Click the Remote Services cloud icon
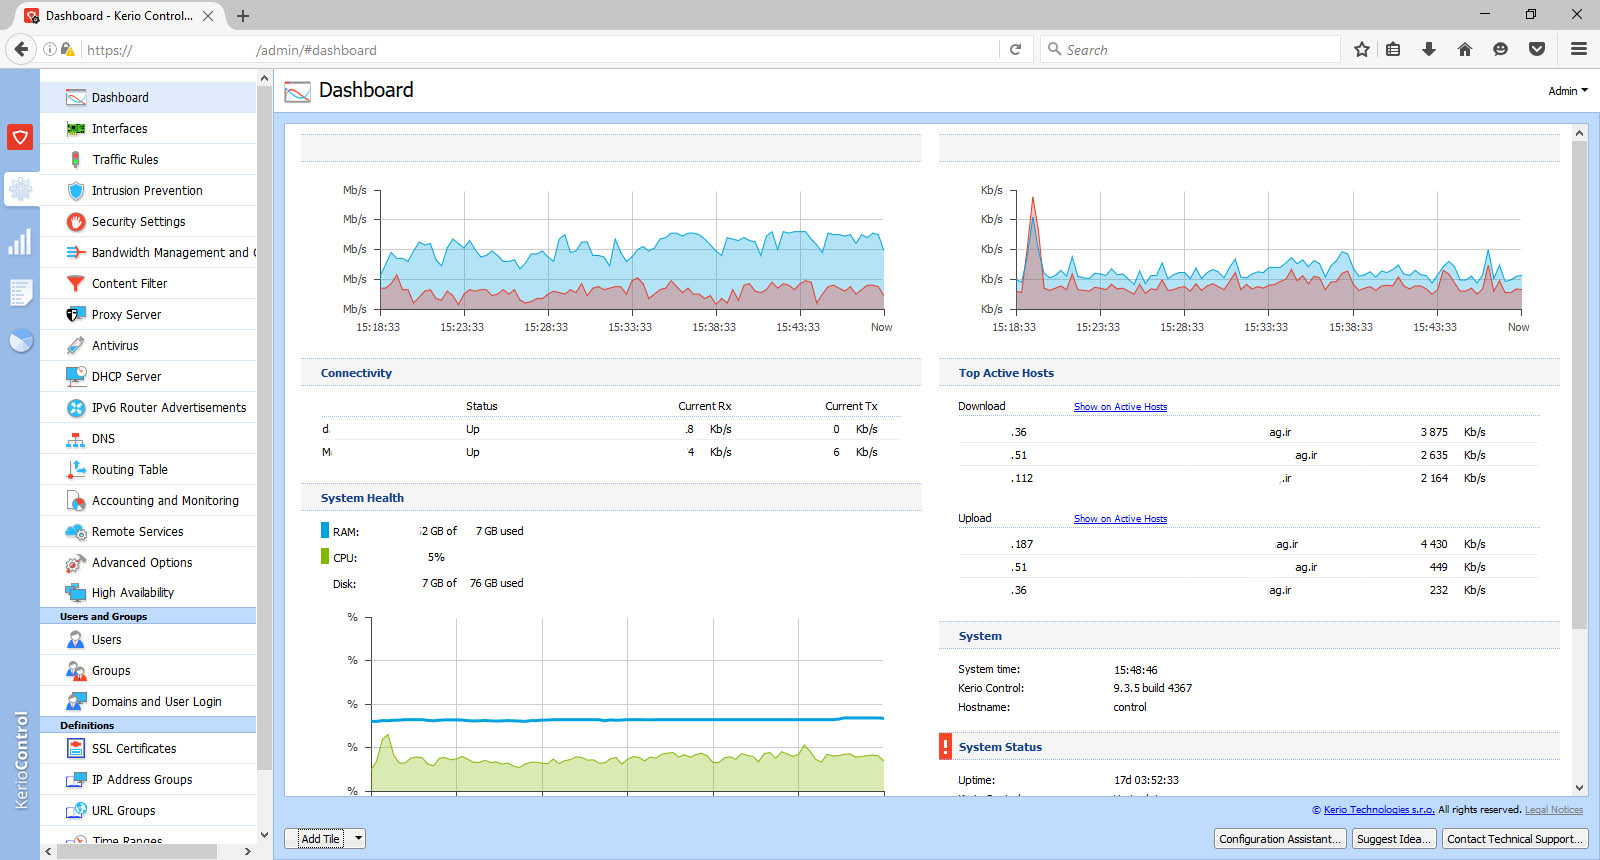 click(76, 531)
